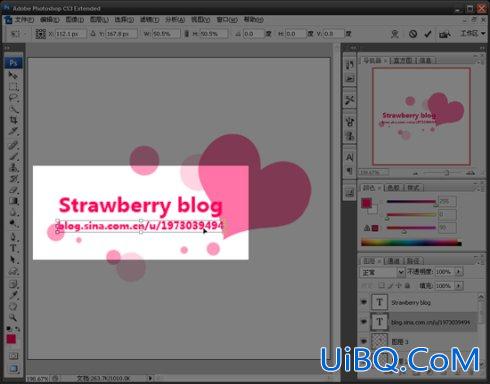This screenshot has height=384, width=490.
Task: Select the Eraser tool
Action: click(13, 190)
